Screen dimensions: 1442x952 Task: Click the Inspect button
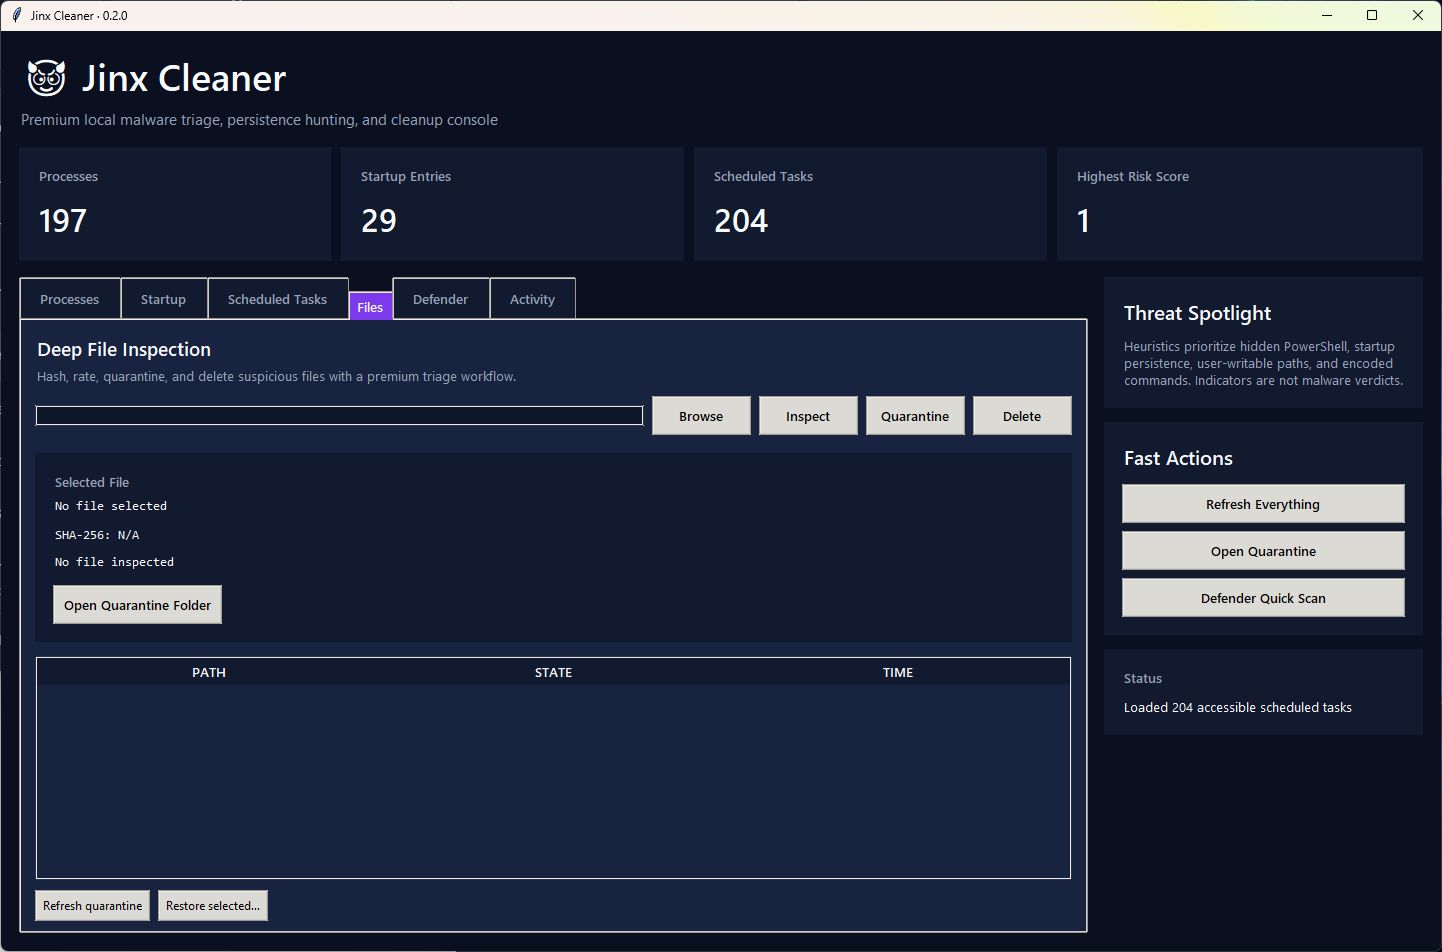(x=808, y=416)
